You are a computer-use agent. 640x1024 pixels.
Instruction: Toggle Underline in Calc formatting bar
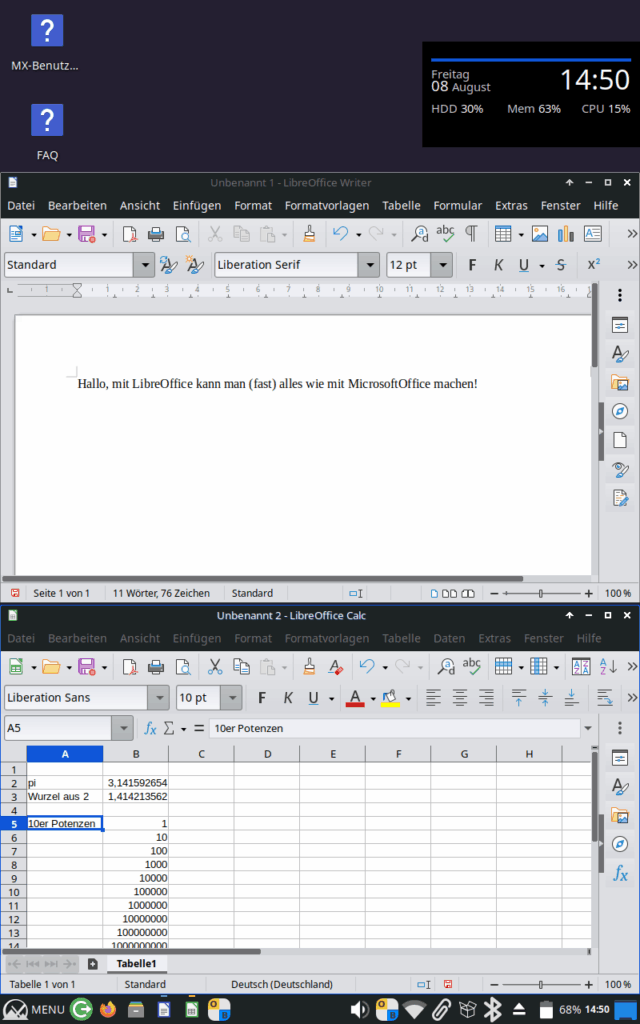[313, 697]
